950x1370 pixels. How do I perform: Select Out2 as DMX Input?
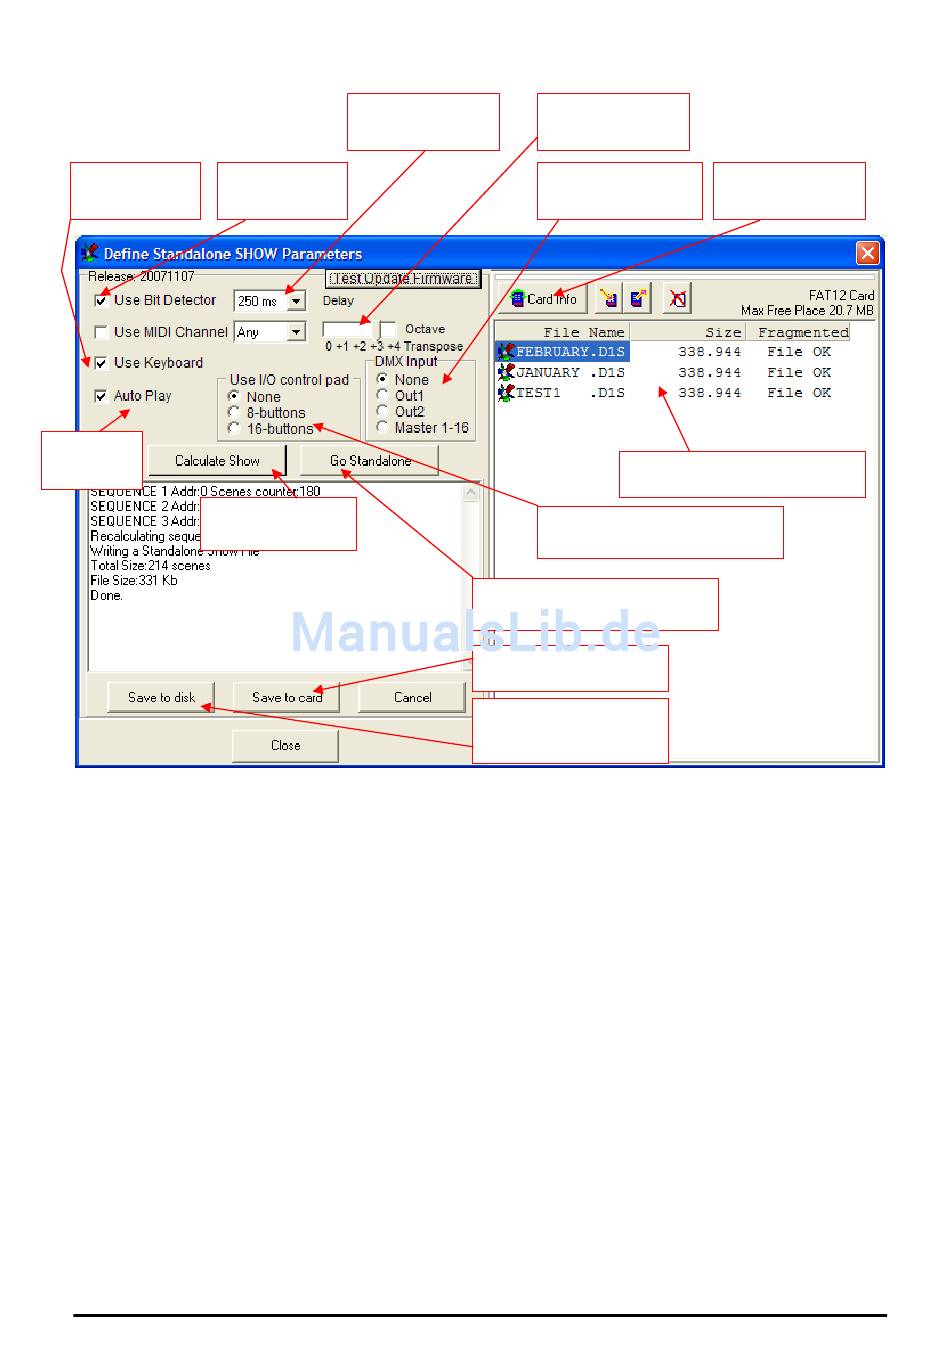tap(382, 411)
